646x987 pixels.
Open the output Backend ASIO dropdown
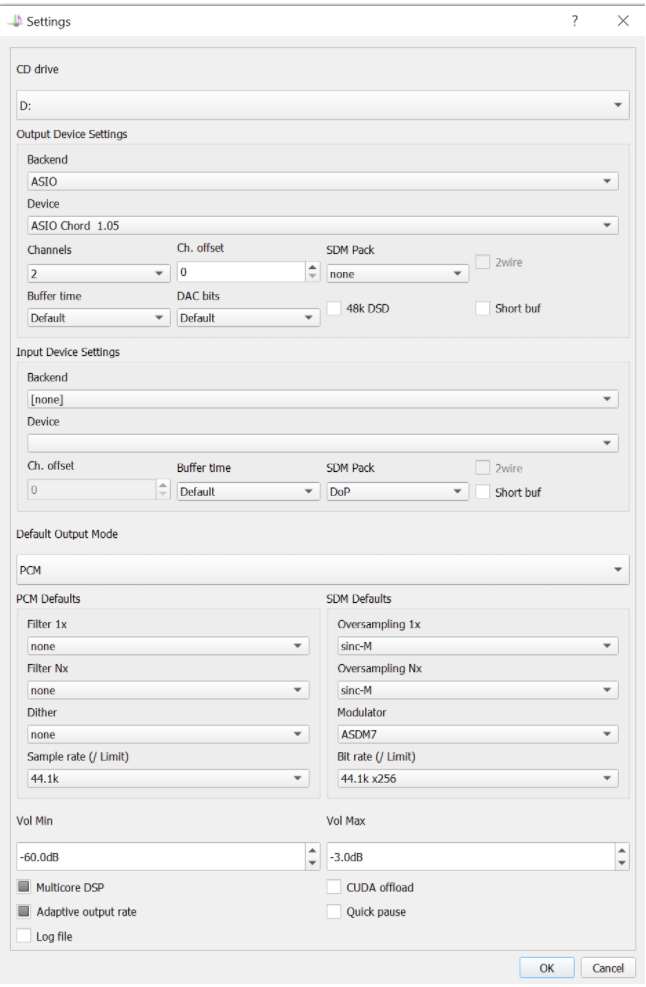(x=322, y=181)
